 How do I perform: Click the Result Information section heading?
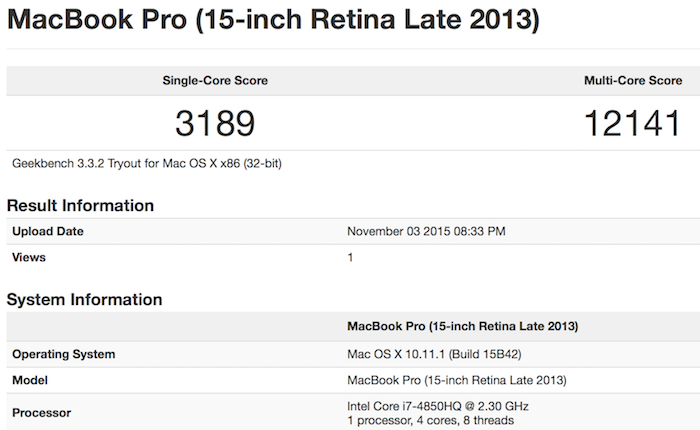pyautogui.click(x=80, y=206)
